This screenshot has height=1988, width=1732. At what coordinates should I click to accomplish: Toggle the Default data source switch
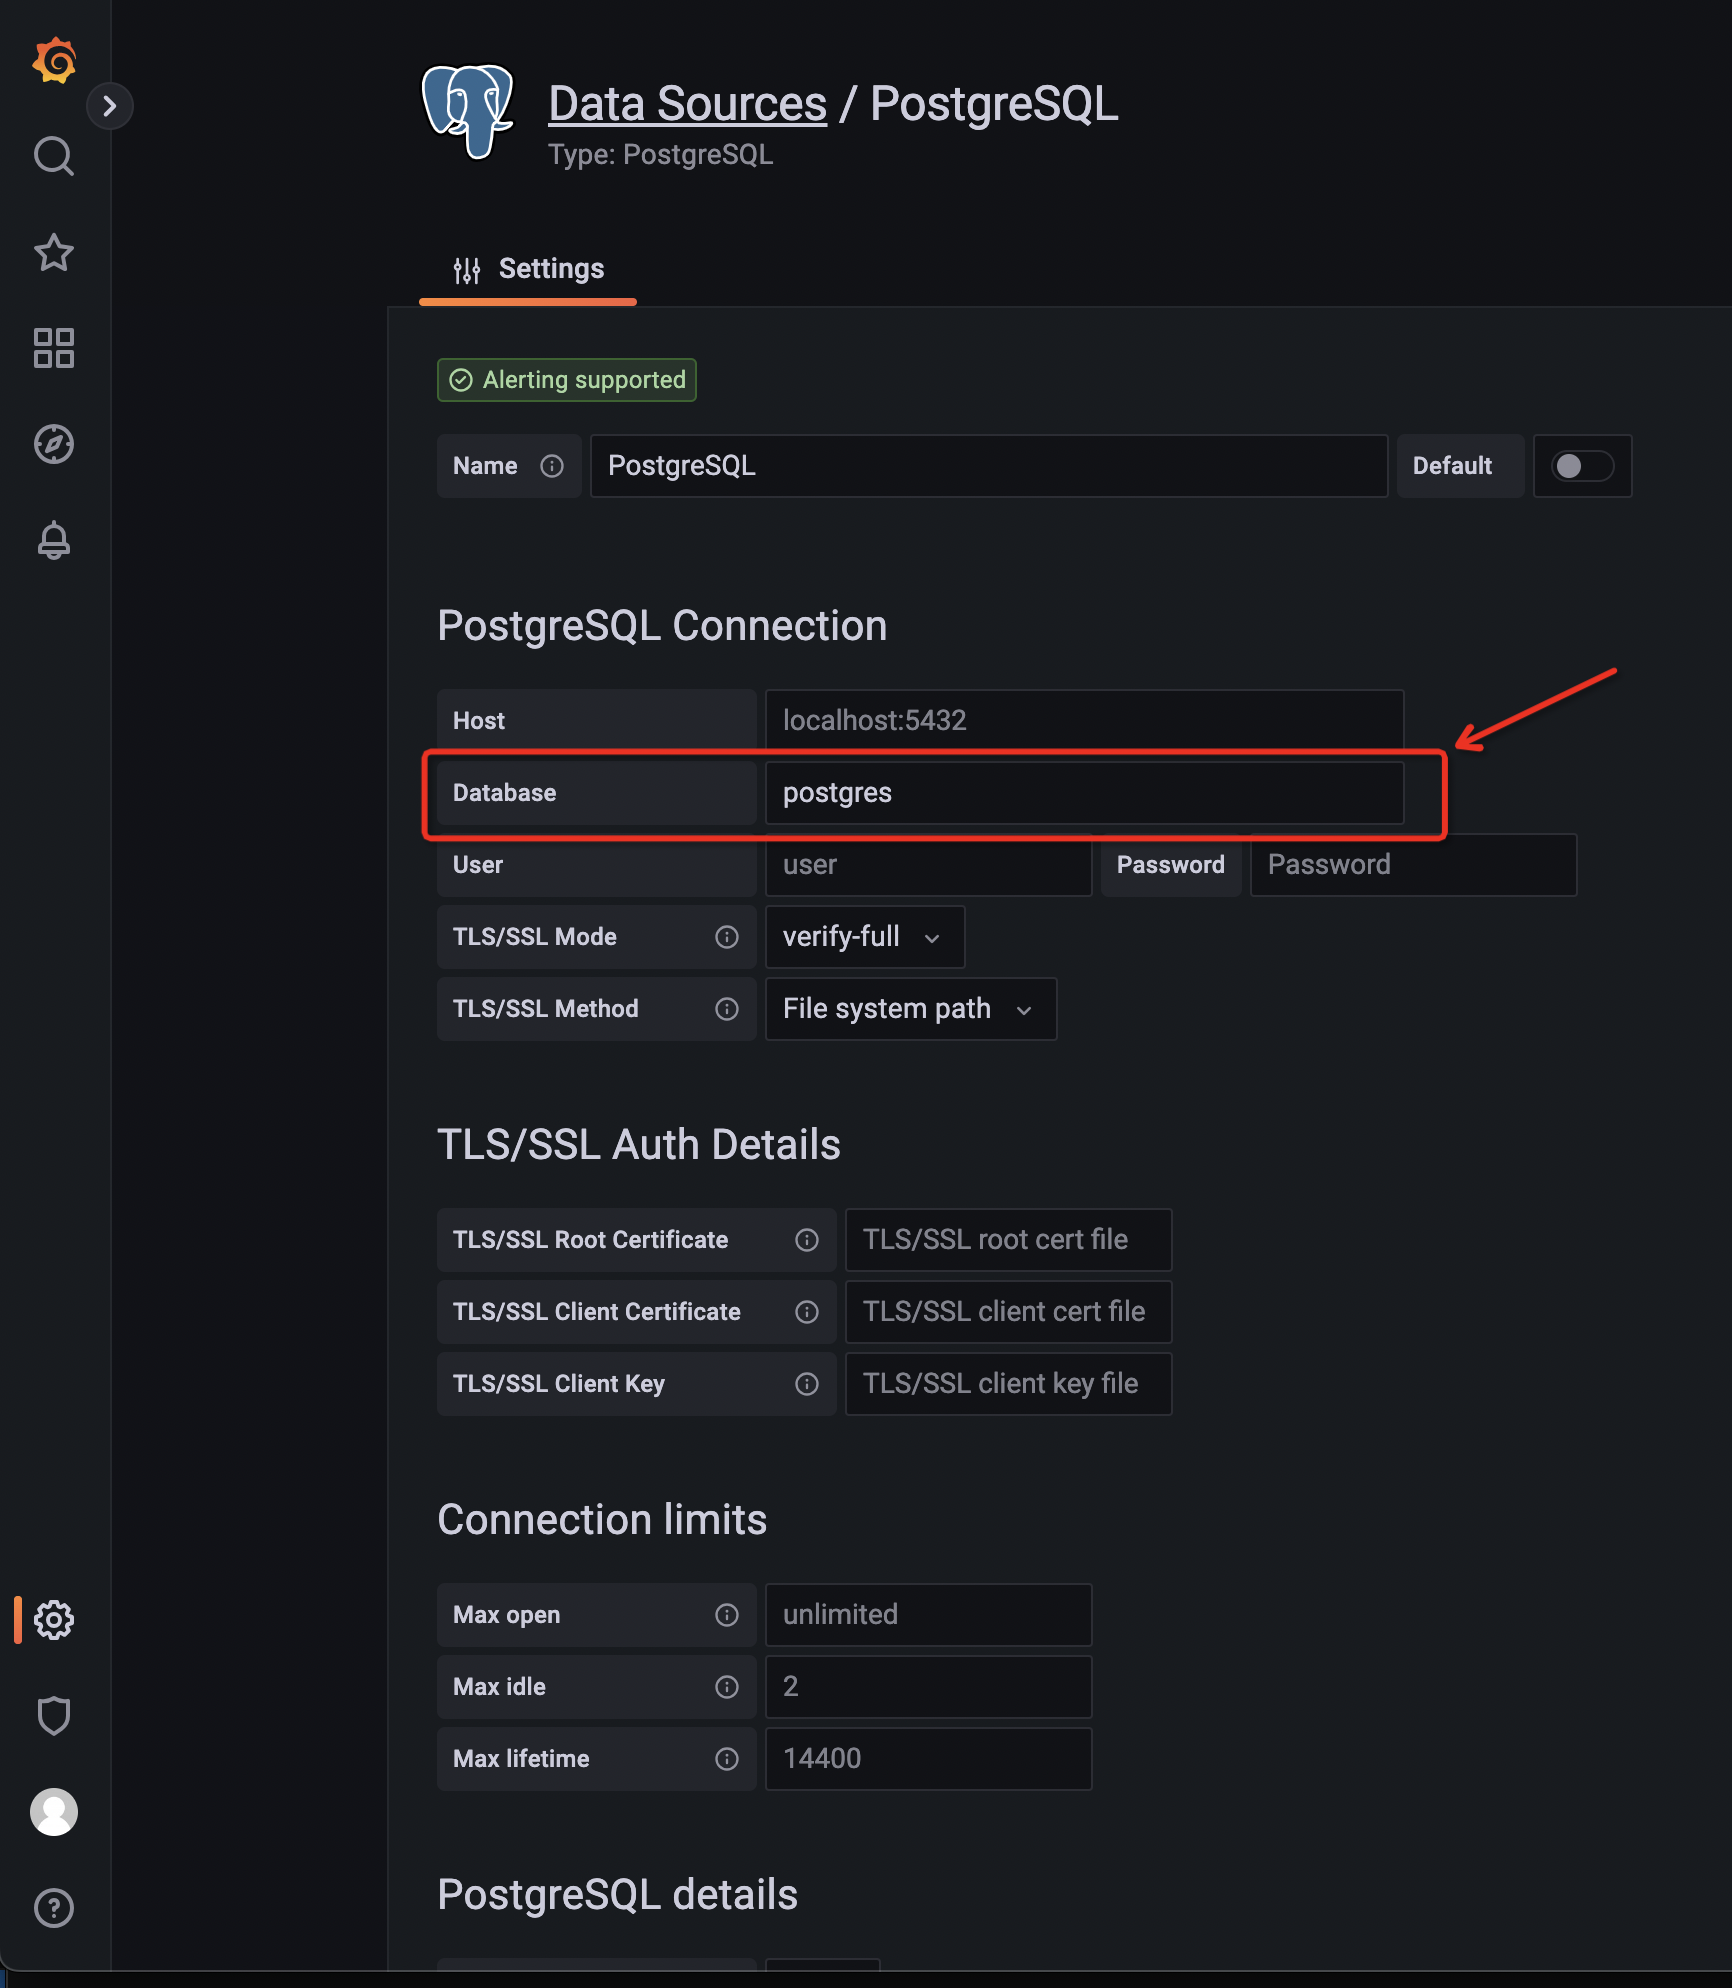(1582, 466)
